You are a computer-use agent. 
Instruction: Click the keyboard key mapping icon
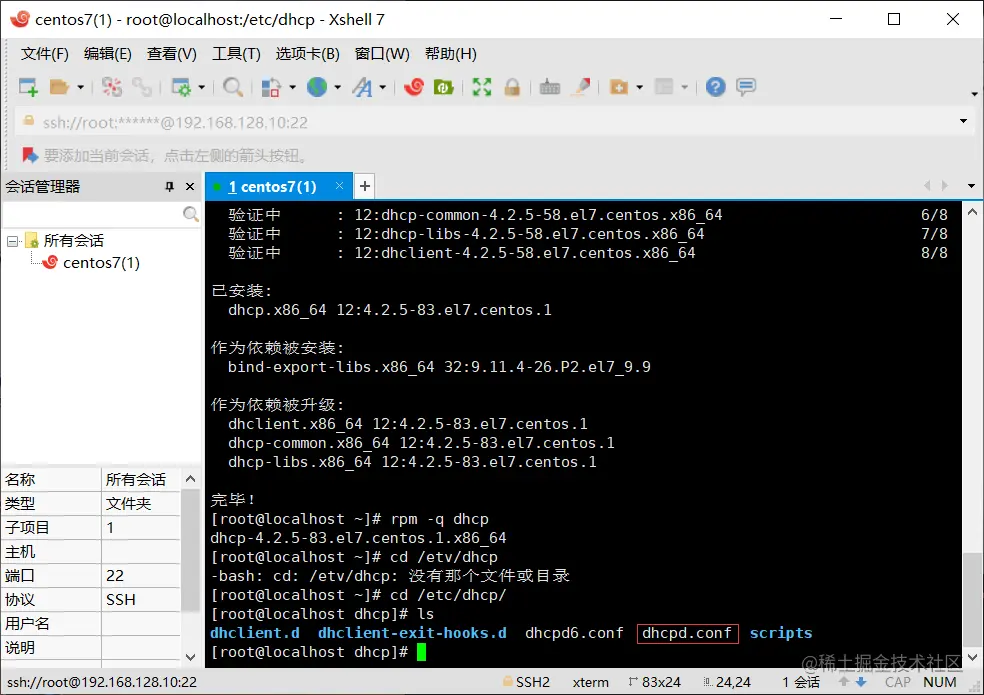pyautogui.click(x=550, y=87)
